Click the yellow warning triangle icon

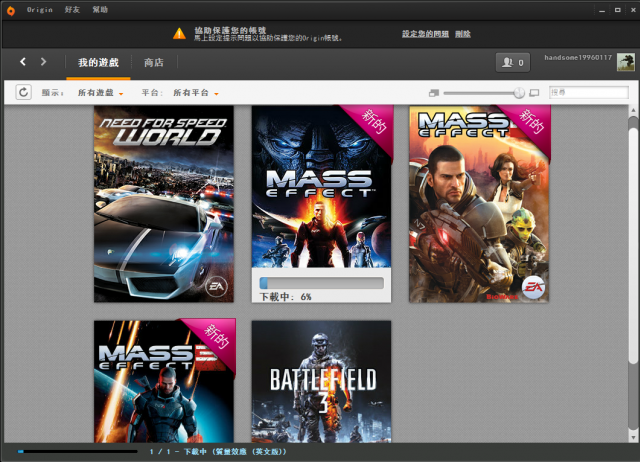[x=179, y=34]
